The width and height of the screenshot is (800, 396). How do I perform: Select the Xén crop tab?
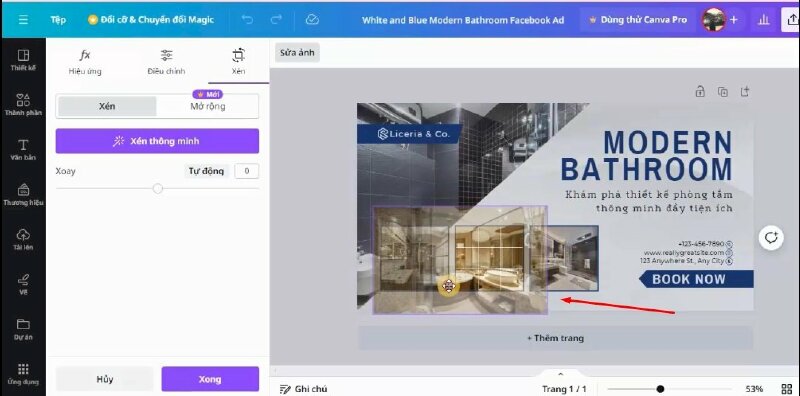pyautogui.click(x=238, y=62)
